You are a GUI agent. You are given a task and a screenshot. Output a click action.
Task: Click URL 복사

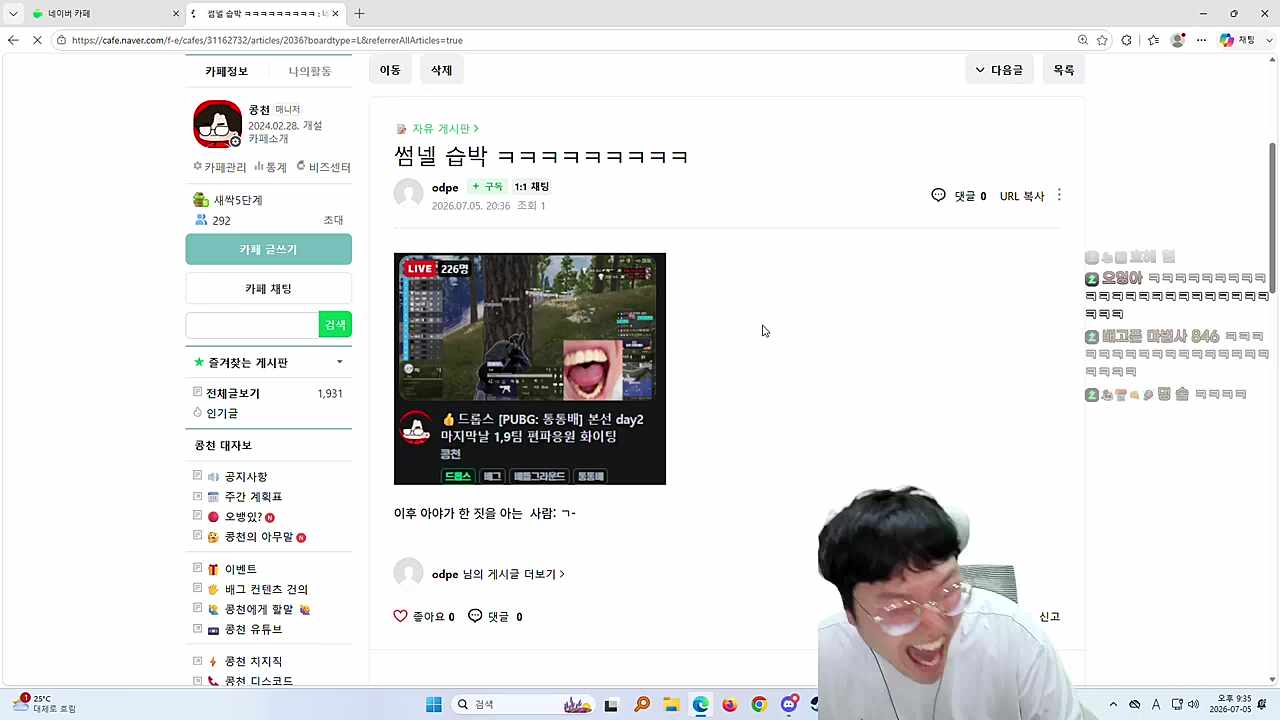point(1022,196)
